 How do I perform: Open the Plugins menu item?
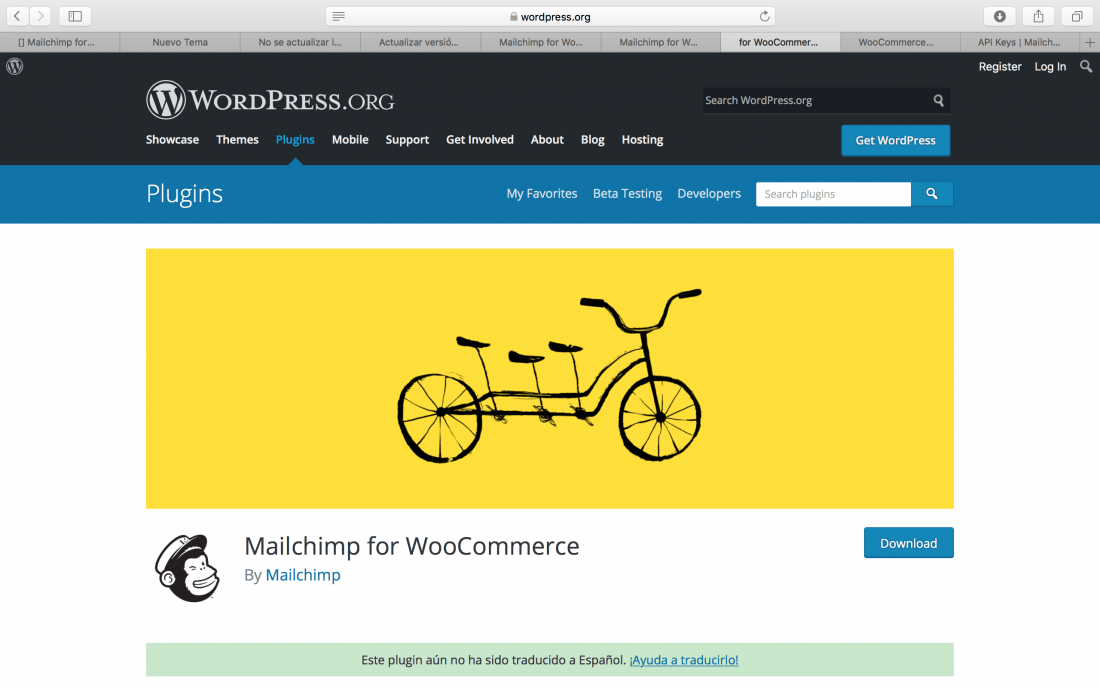click(x=295, y=140)
